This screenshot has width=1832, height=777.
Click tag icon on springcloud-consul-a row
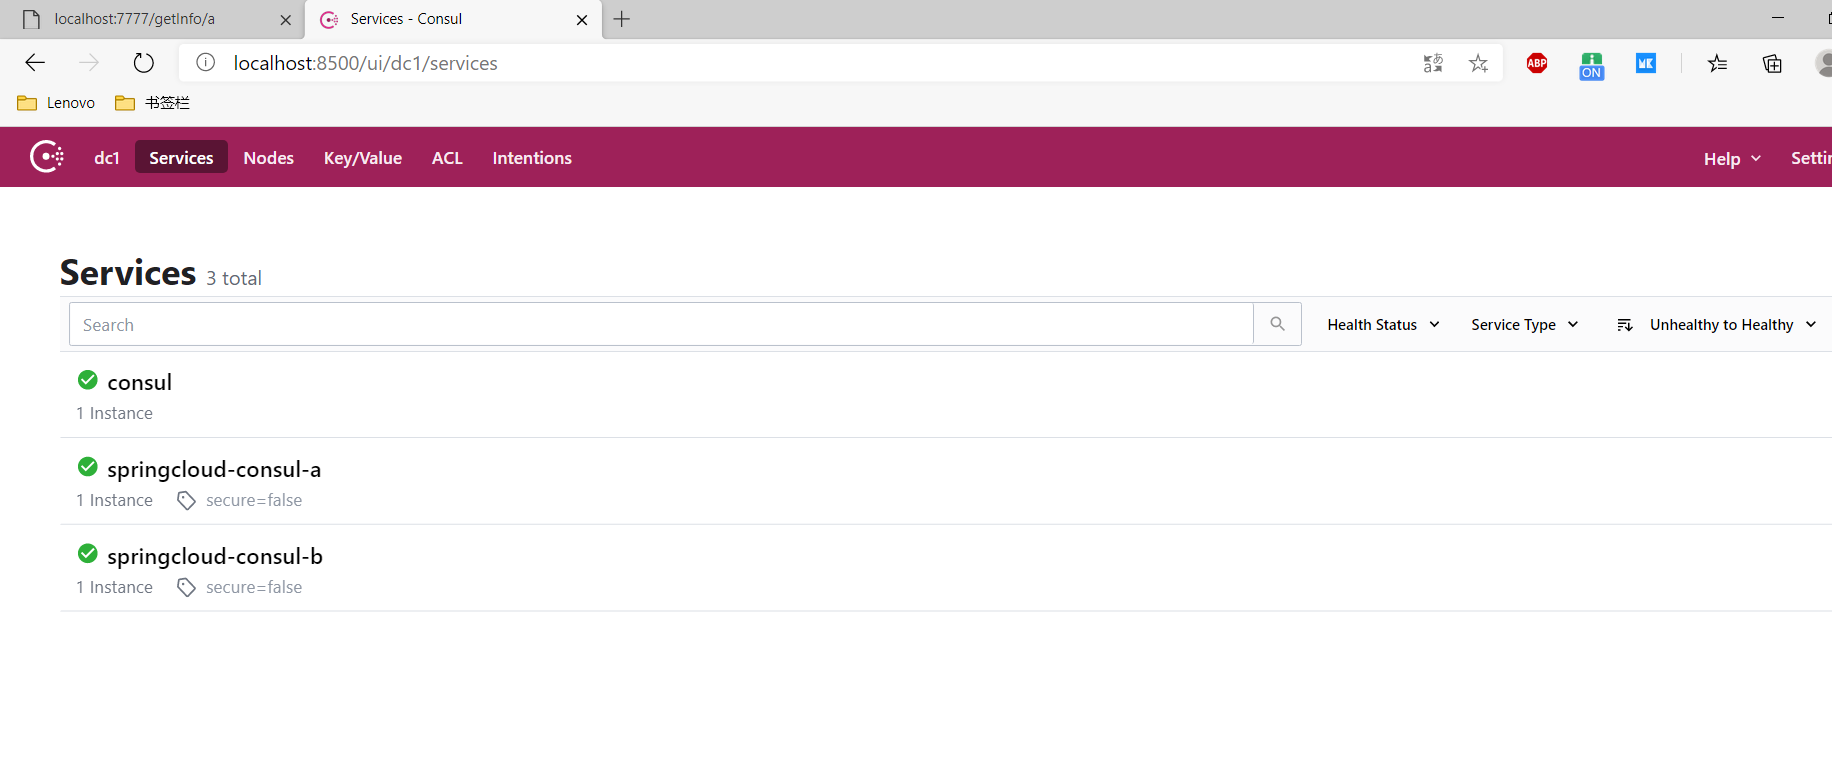pyautogui.click(x=186, y=500)
